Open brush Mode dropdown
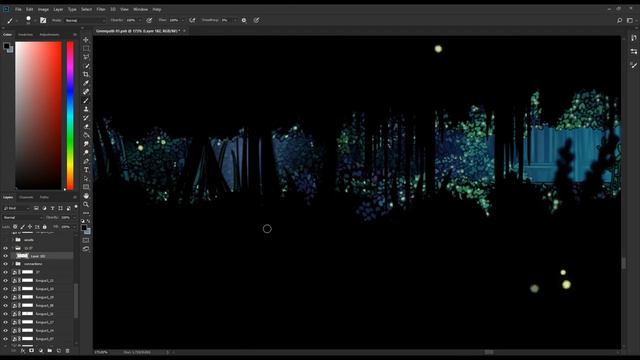The width and height of the screenshot is (640, 360). 85,20
